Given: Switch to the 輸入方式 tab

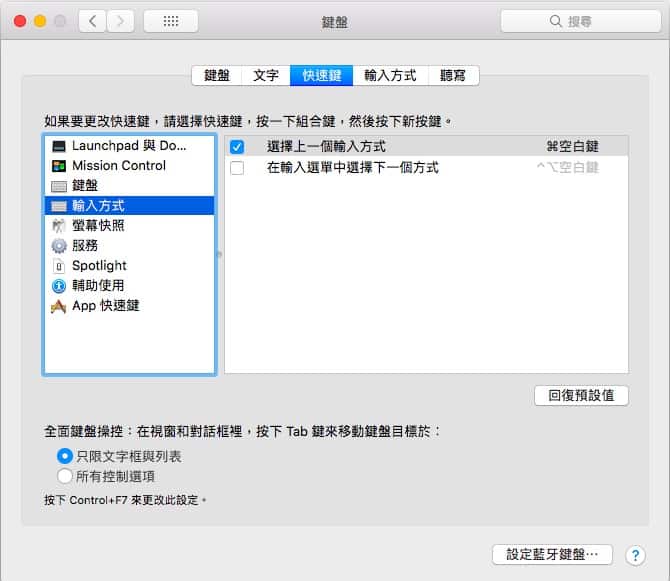Looking at the screenshot, I should 390,75.
